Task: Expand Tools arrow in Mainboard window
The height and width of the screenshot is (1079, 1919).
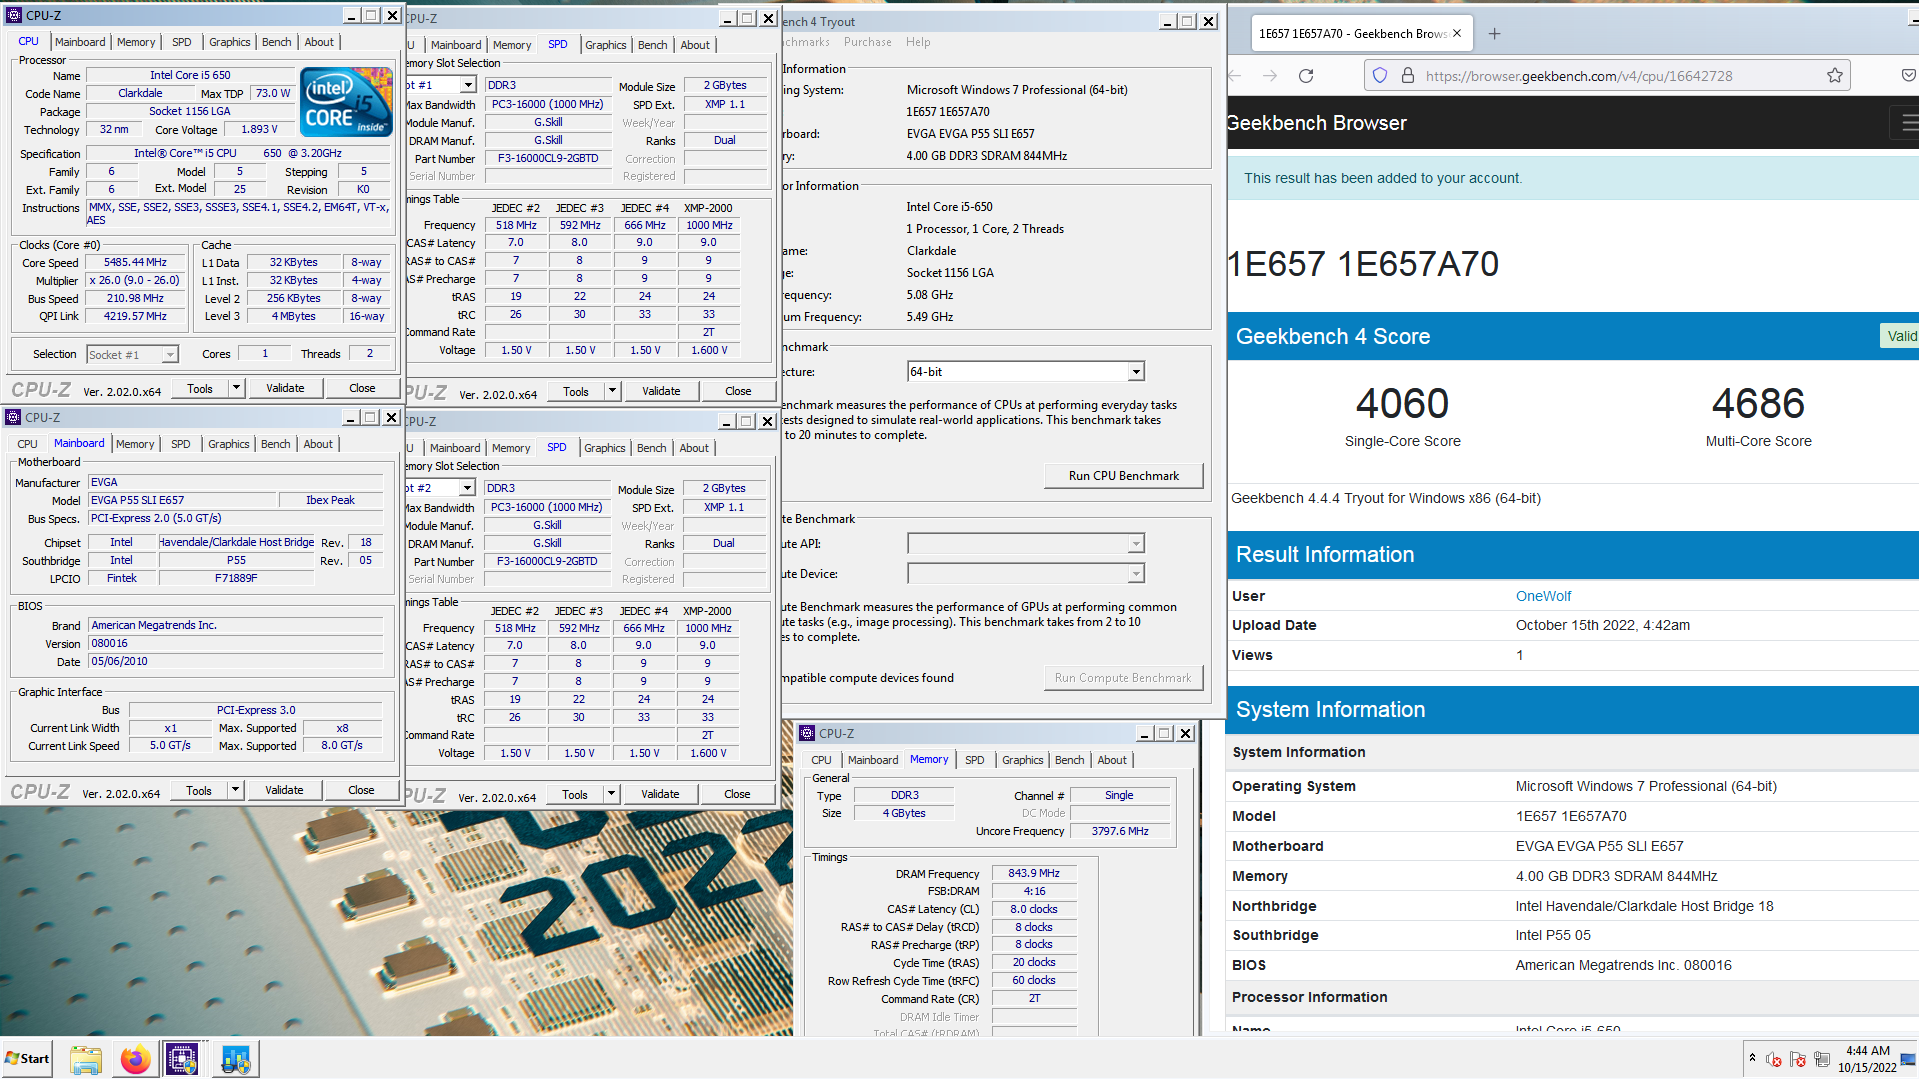Action: tap(236, 790)
